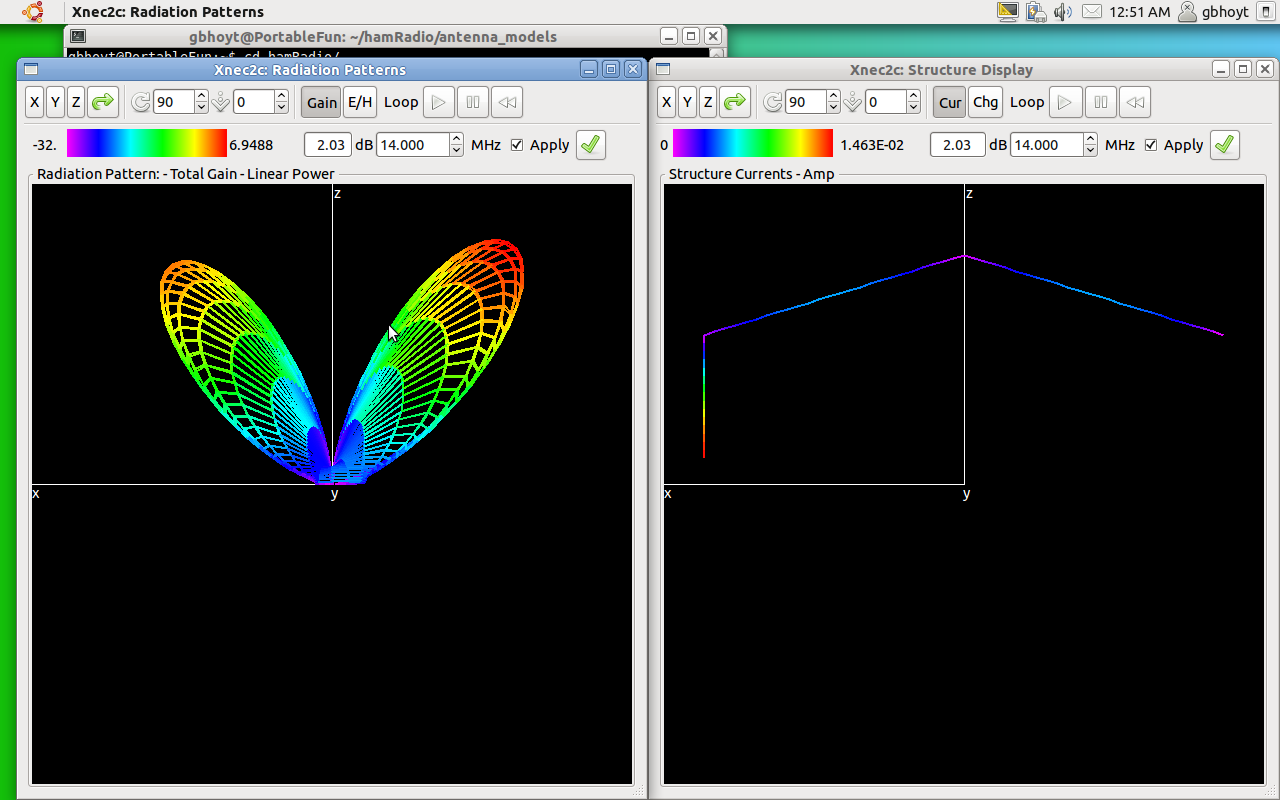The width and height of the screenshot is (1280, 800).
Task: Click rotate icon beside 90 in Structure Display
Action: [x=773, y=102]
